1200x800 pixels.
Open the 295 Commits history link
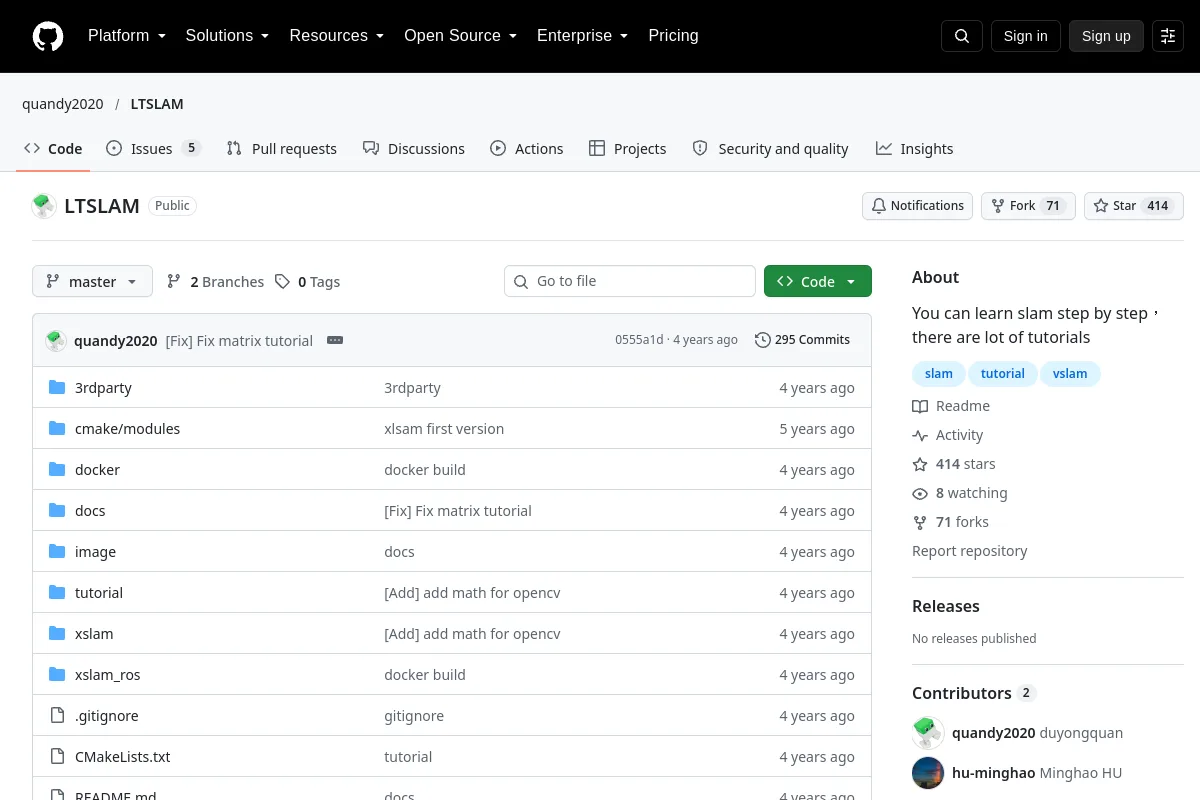[x=802, y=340]
